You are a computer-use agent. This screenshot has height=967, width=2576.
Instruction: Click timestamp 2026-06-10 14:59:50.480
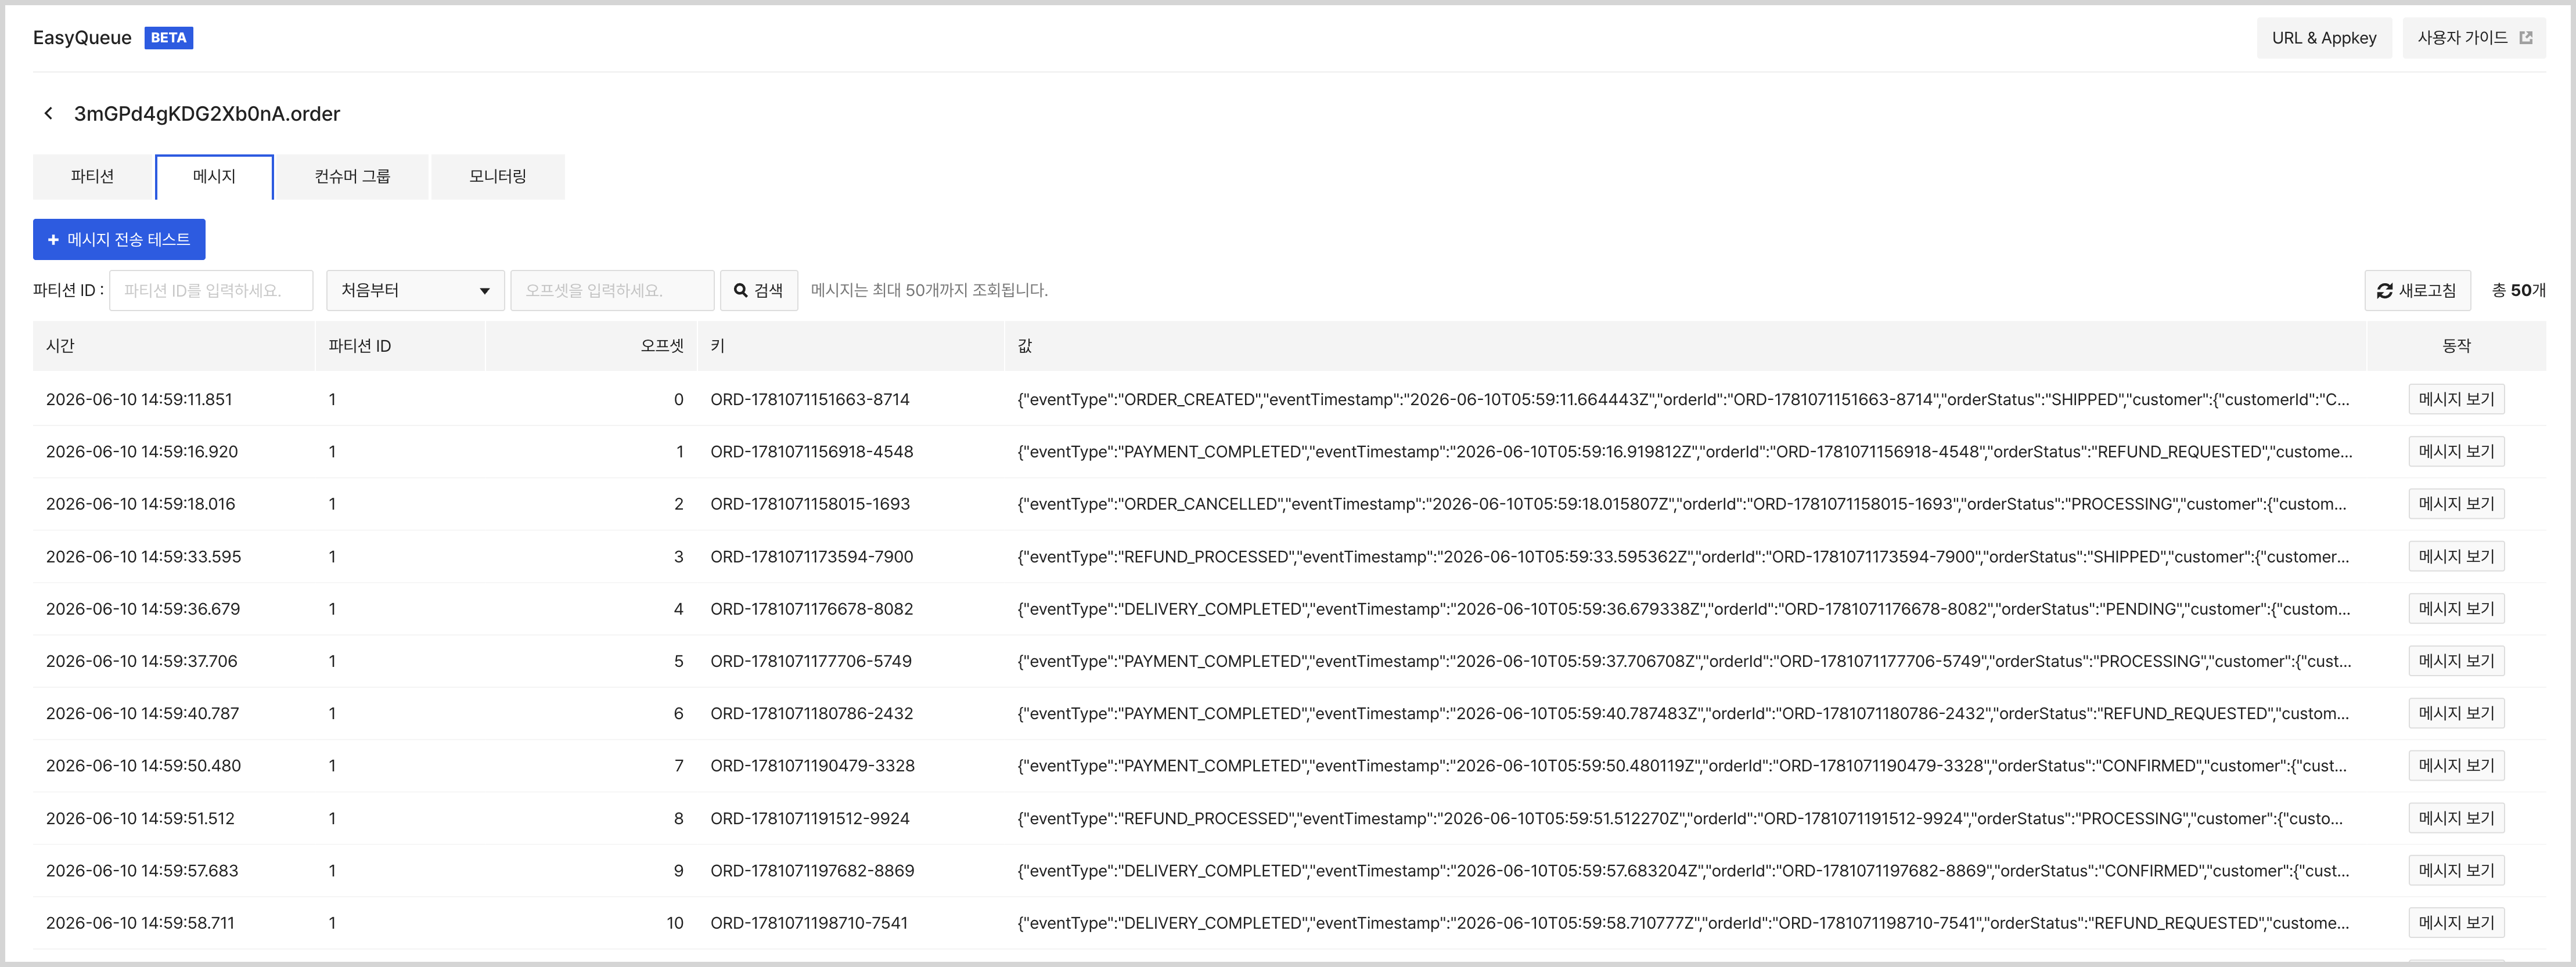click(x=144, y=766)
